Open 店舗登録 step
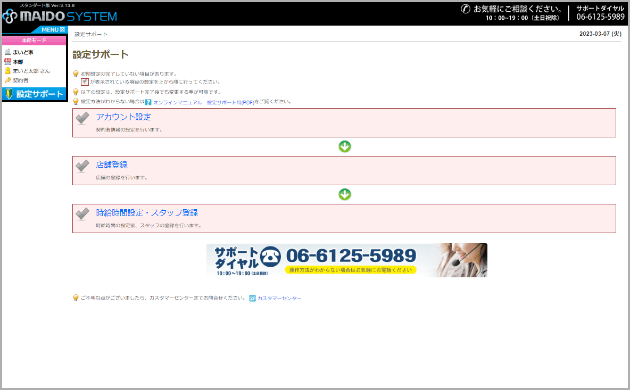This screenshot has width=630, height=390. click(x=111, y=165)
